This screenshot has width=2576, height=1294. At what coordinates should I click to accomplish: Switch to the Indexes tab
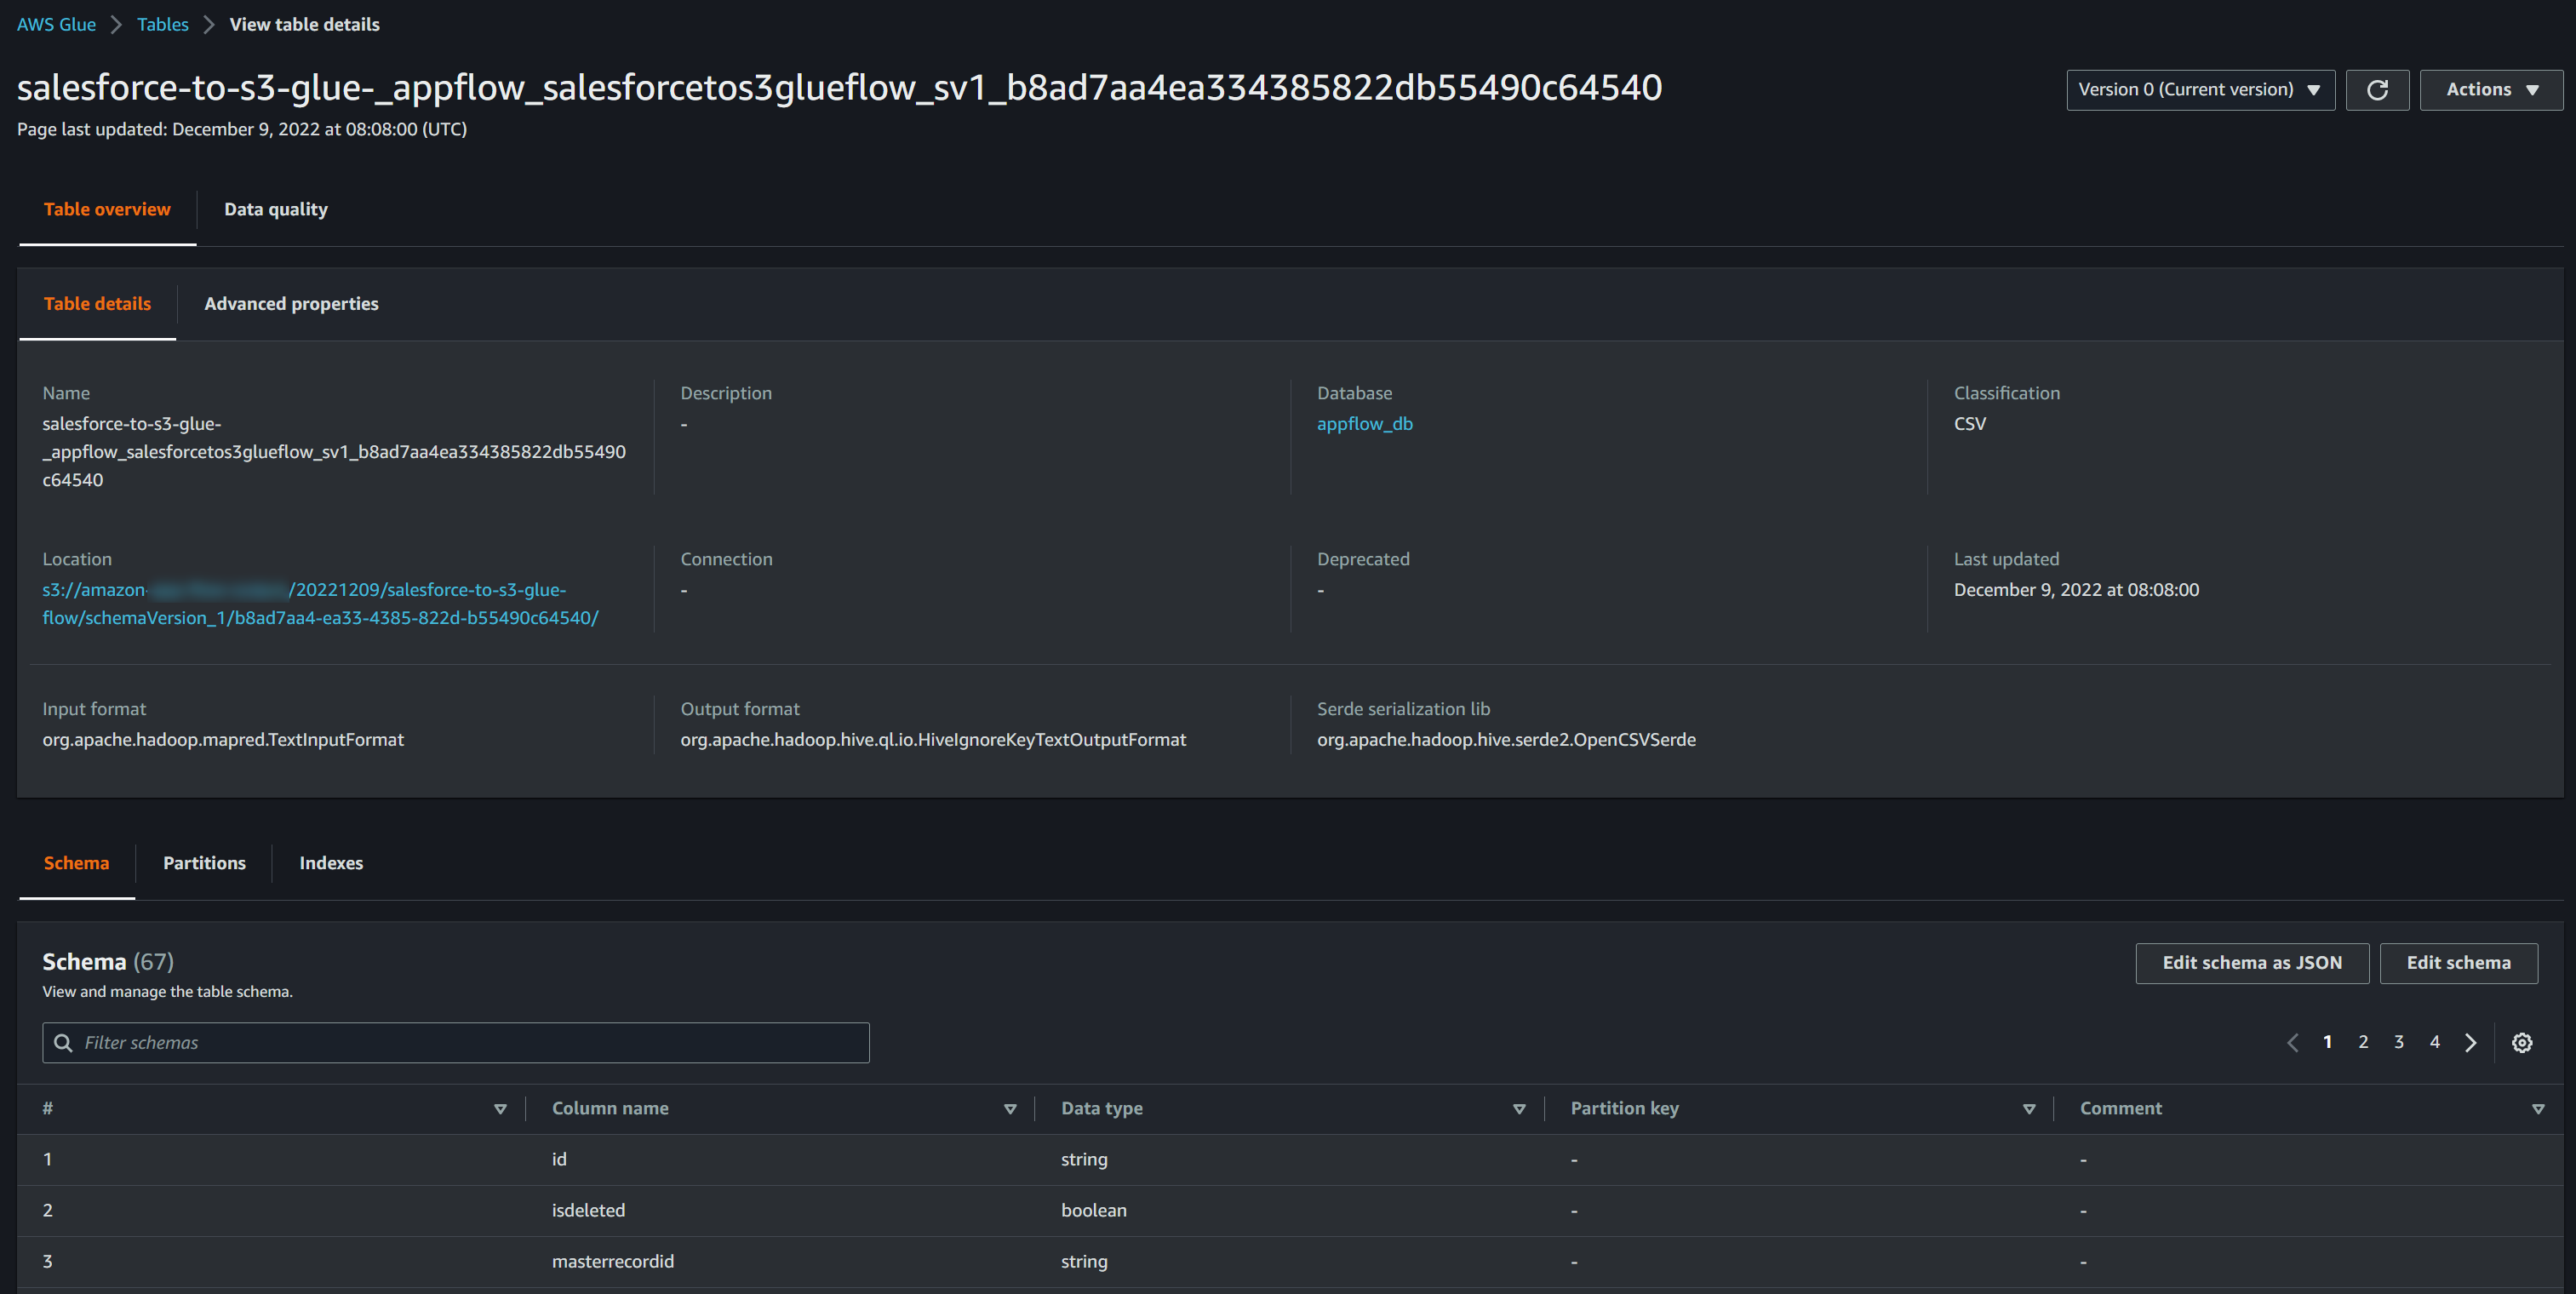coord(331,863)
